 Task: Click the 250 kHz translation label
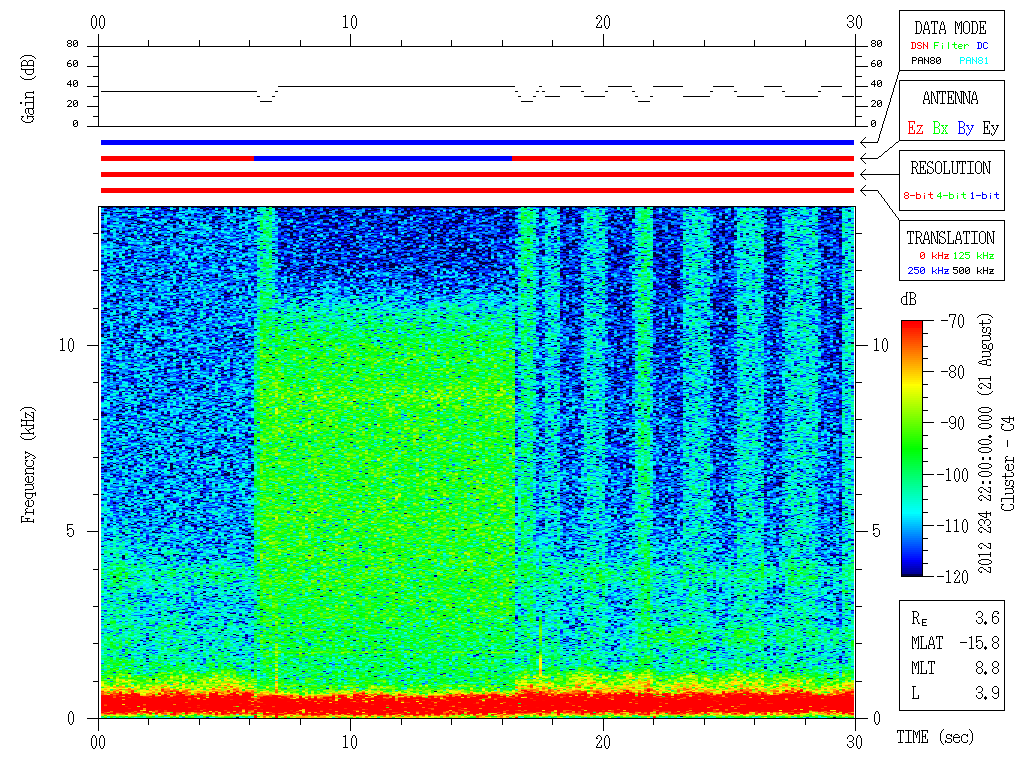[928, 270]
